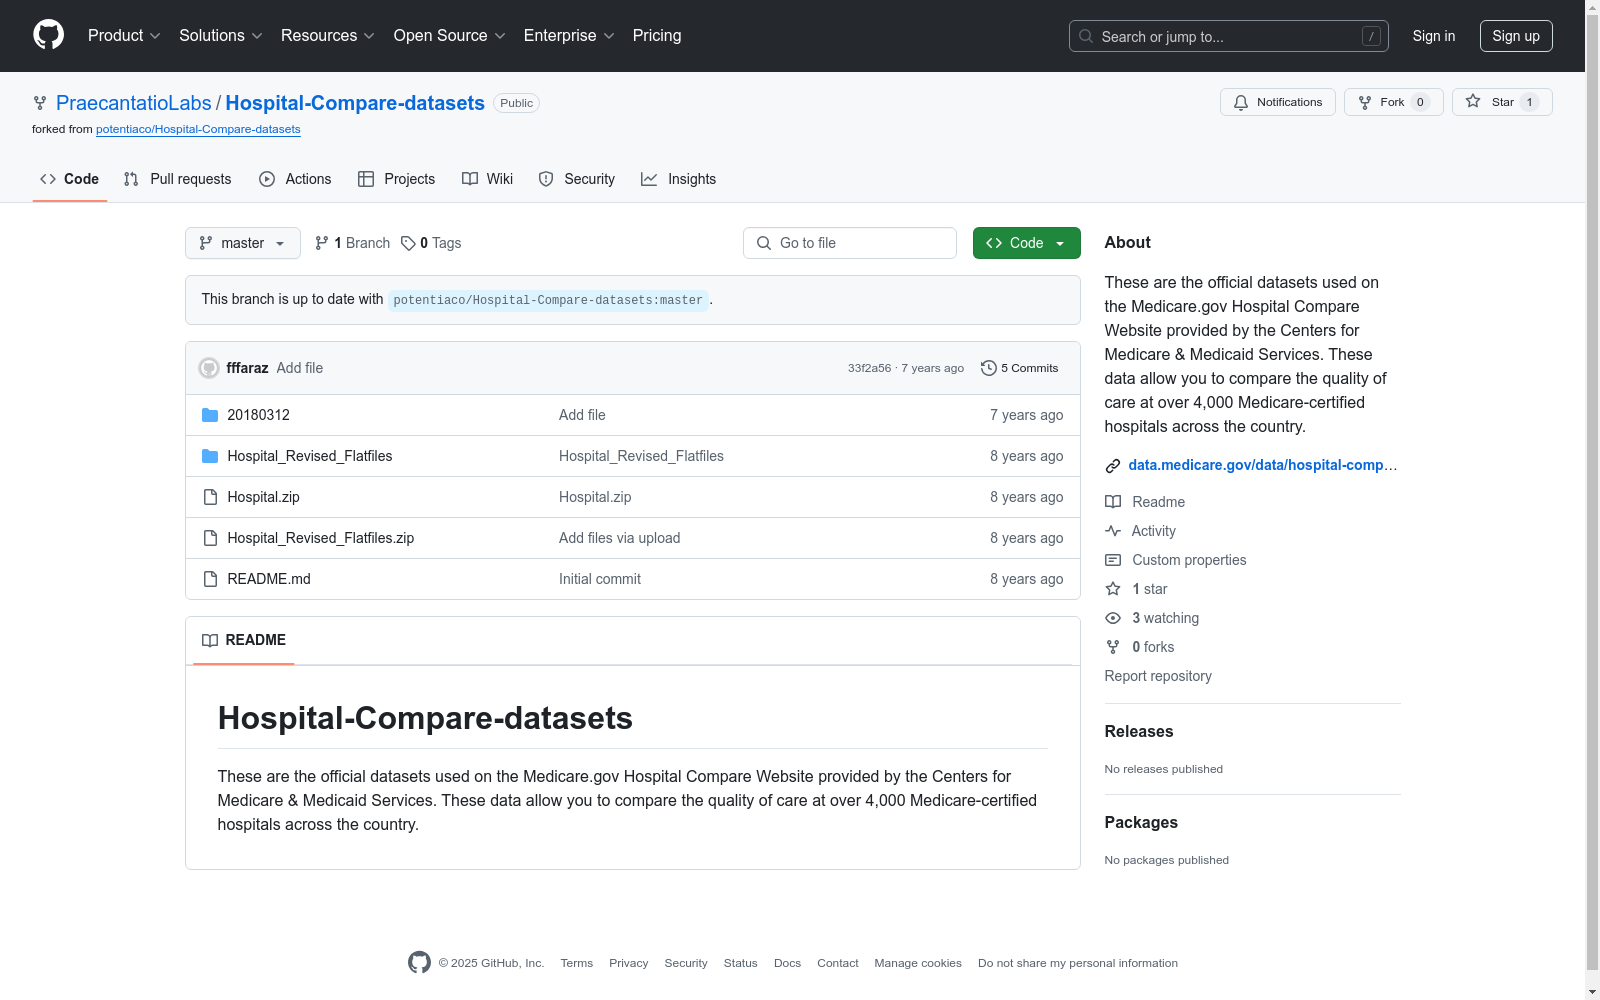Viewport: 1600px width, 1000px height.
Task: Click the Hospital_Revised_Flatfiles folder icon
Action: click(210, 456)
